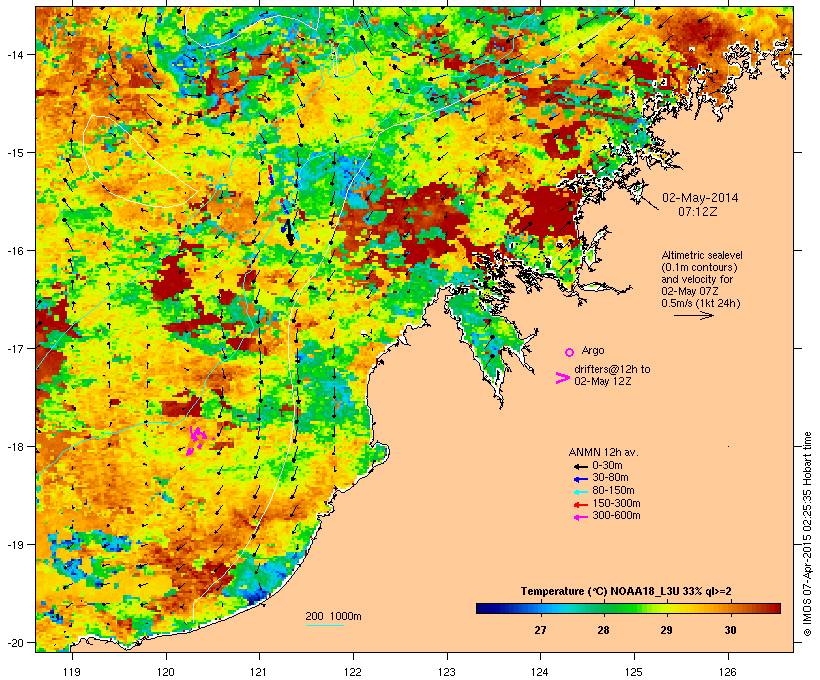Image resolution: width=820 pixels, height=680 pixels.
Task: Click the cyan 200m depth contour sample line
Action: 324,625
